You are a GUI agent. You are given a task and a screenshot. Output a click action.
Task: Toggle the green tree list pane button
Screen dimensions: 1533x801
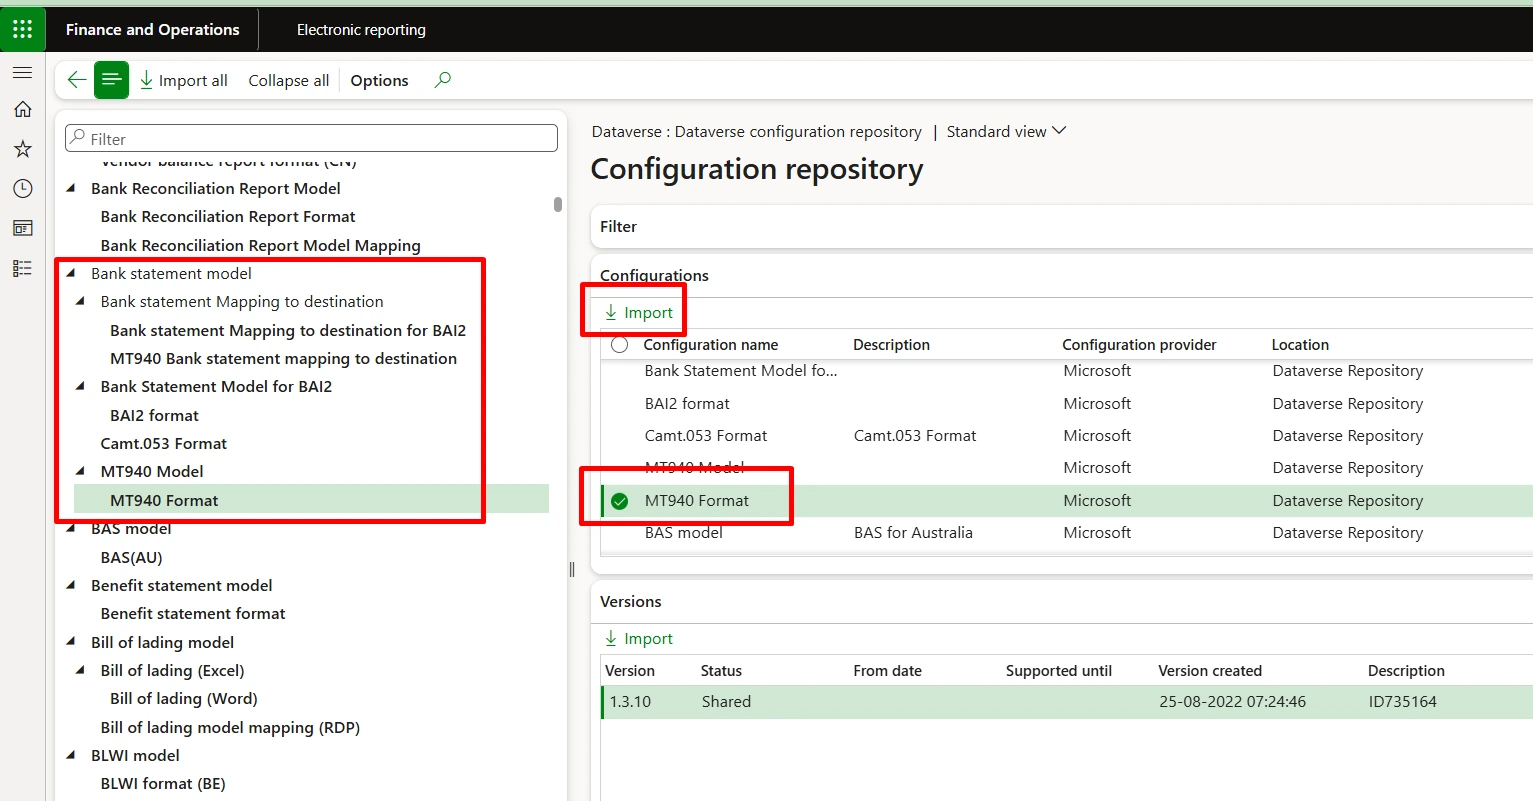tap(112, 80)
